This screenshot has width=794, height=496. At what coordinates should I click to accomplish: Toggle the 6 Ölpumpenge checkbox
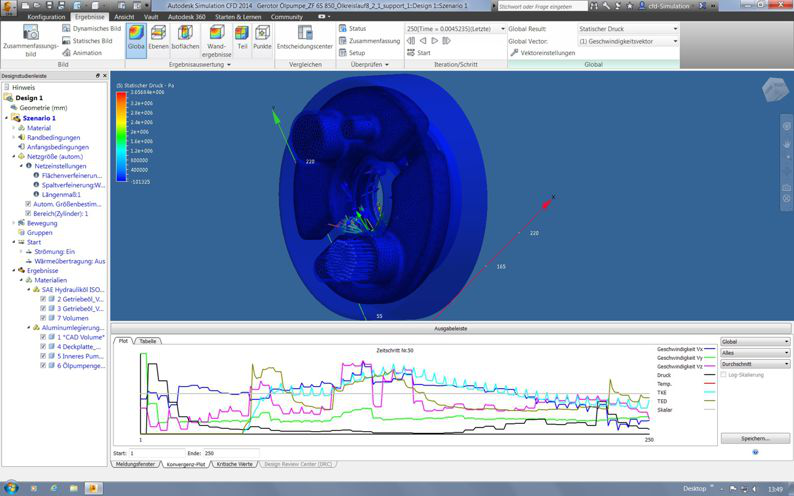[43, 365]
